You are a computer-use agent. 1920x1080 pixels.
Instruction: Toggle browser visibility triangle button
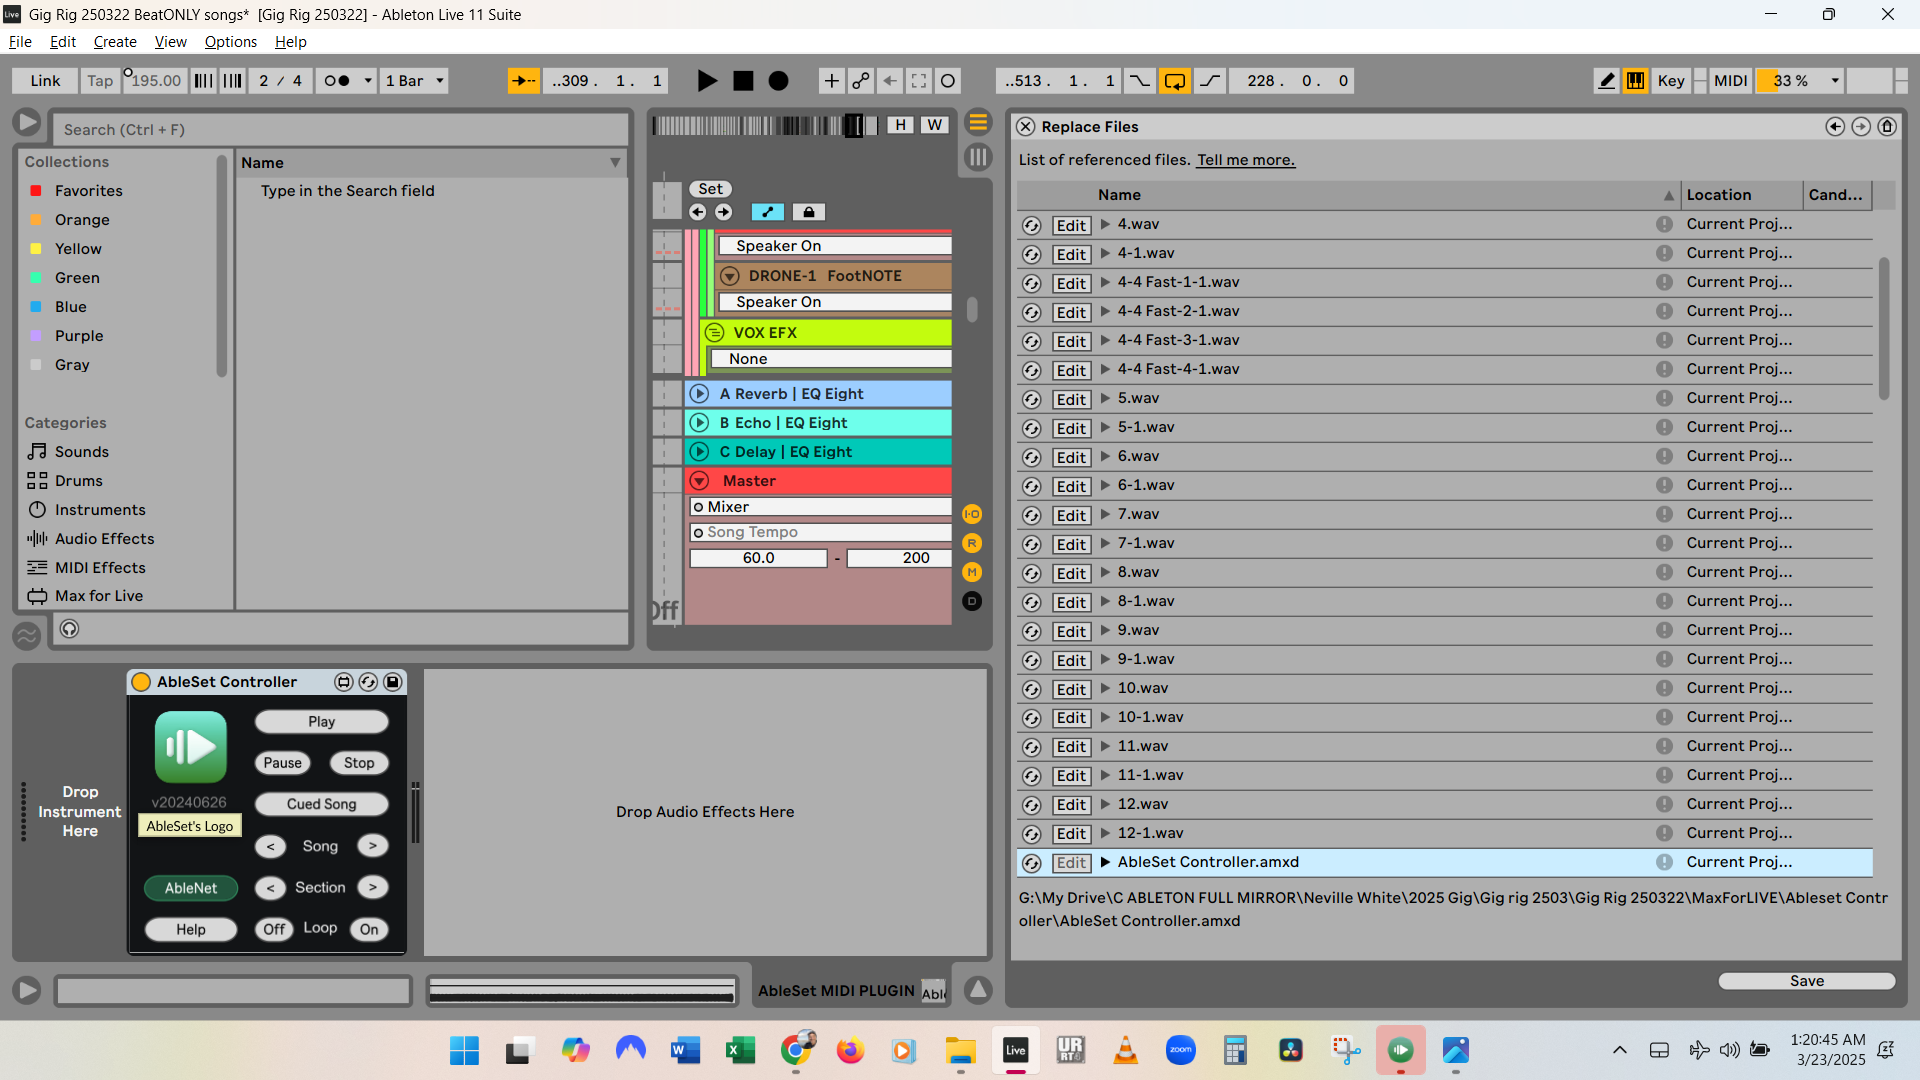click(x=27, y=123)
